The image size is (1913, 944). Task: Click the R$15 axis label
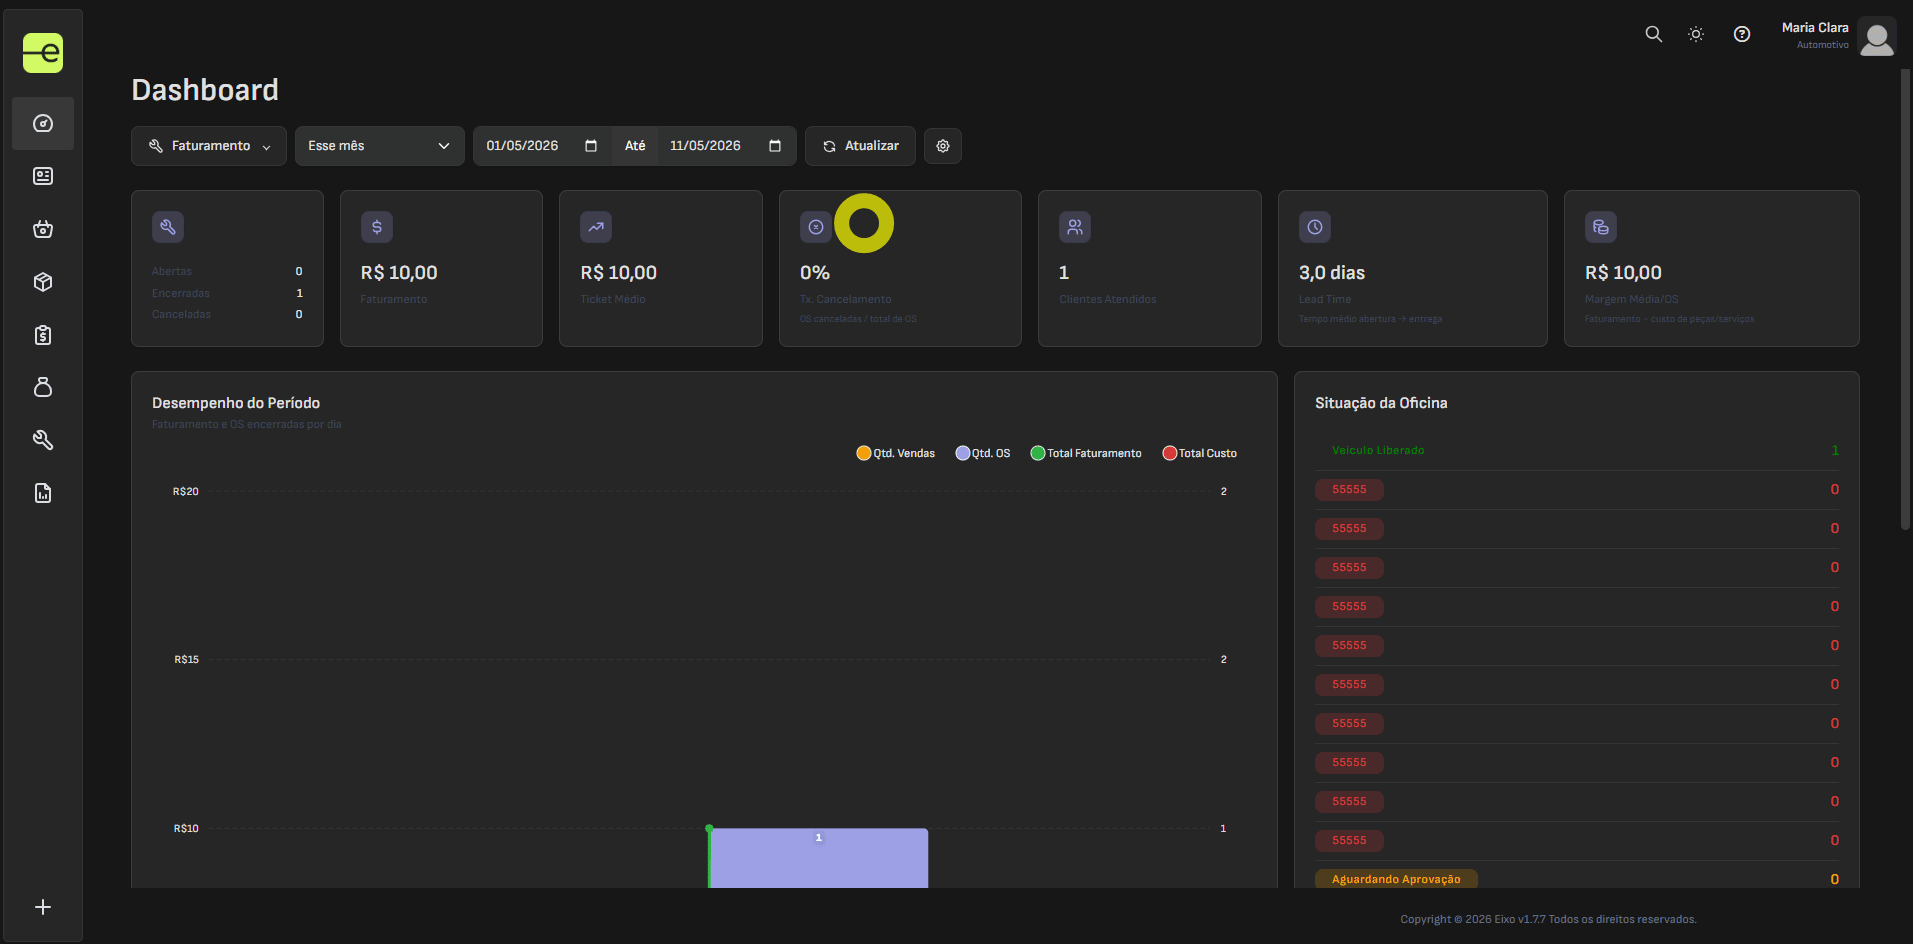pyautogui.click(x=186, y=659)
